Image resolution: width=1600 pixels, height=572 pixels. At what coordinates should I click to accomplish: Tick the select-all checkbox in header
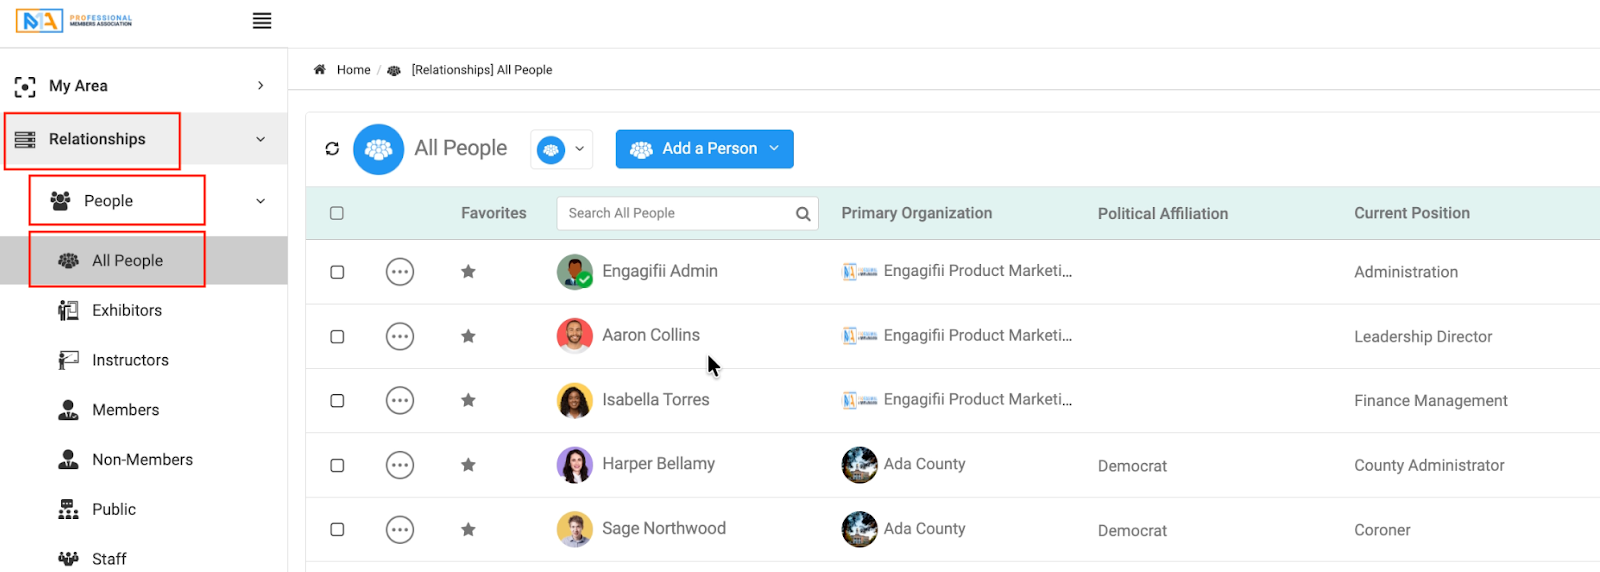[x=337, y=214]
